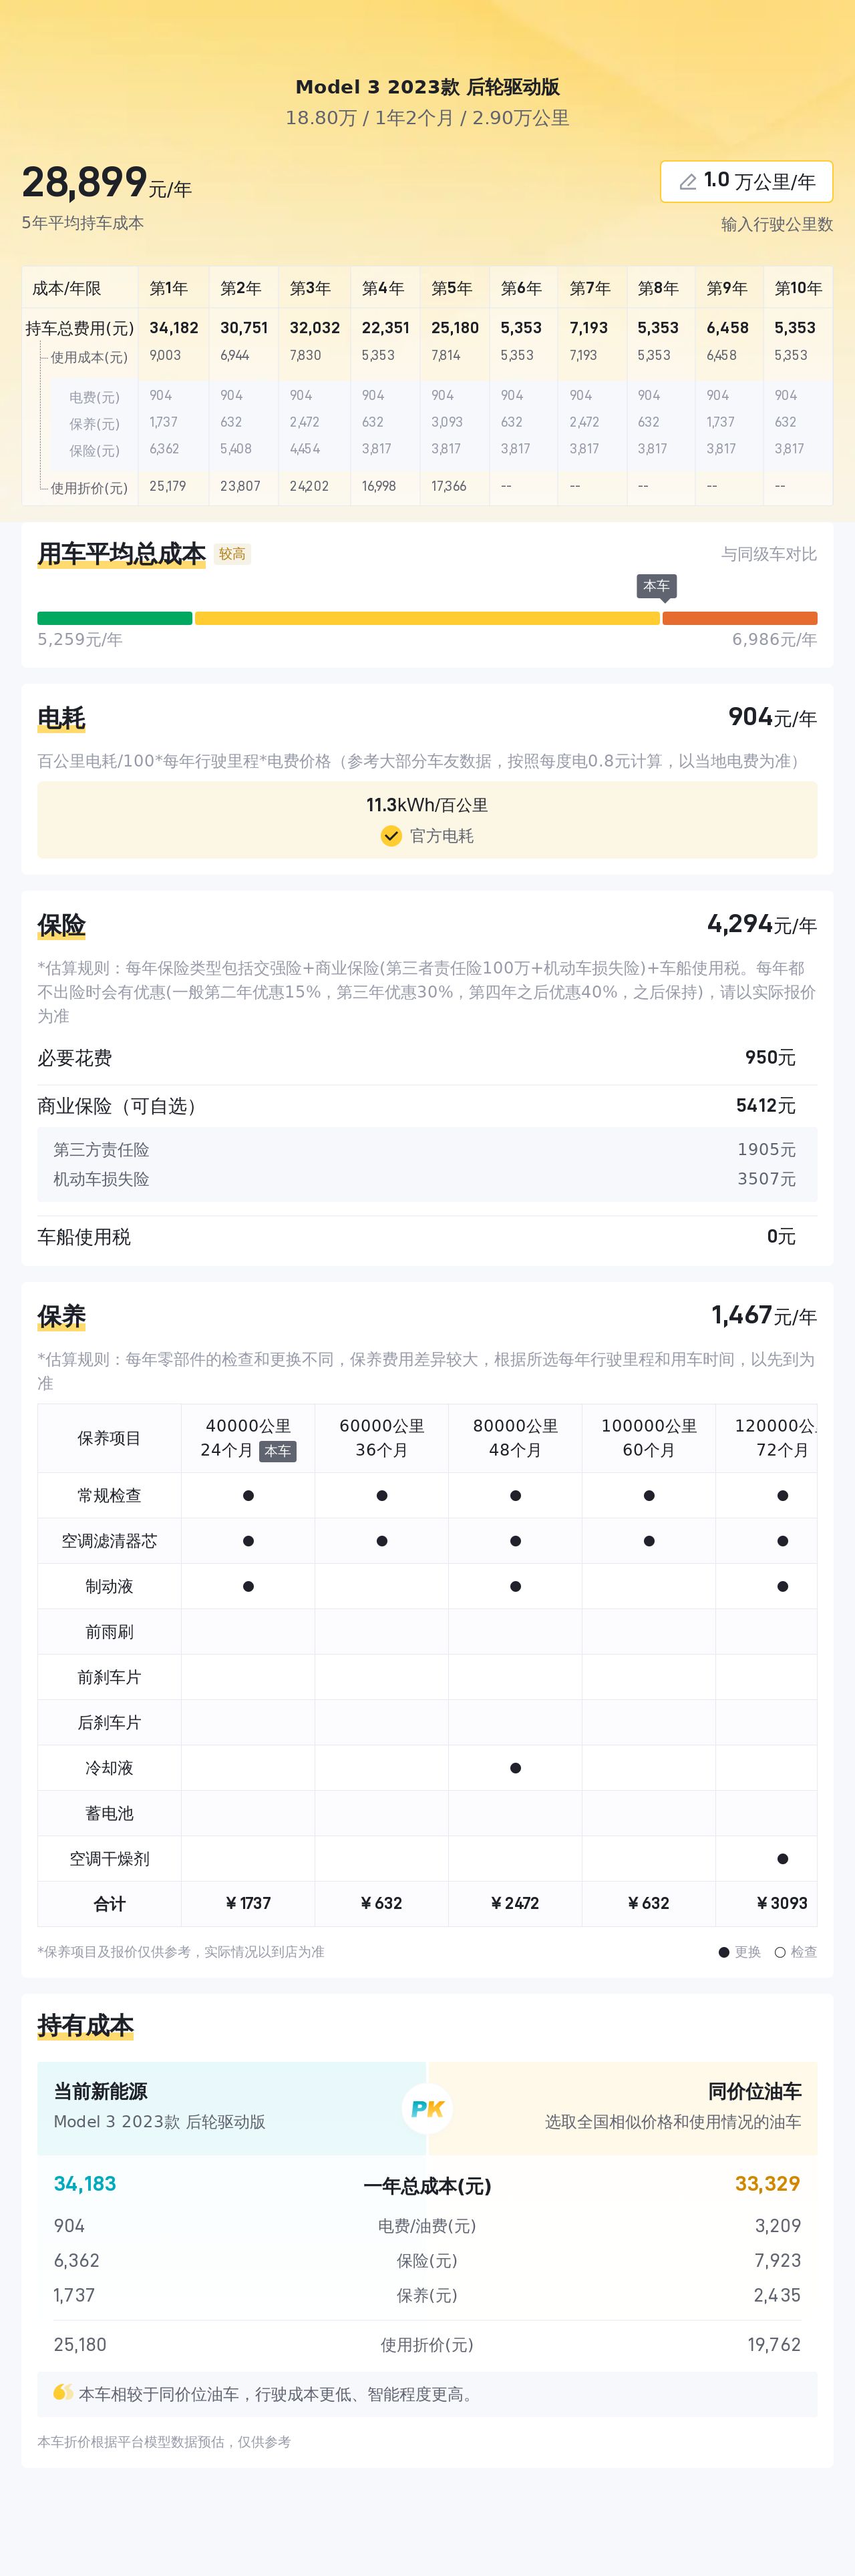Click 22,351 fourth-year total cost cell
Screen dimensions: 855x2576
tap(386, 328)
